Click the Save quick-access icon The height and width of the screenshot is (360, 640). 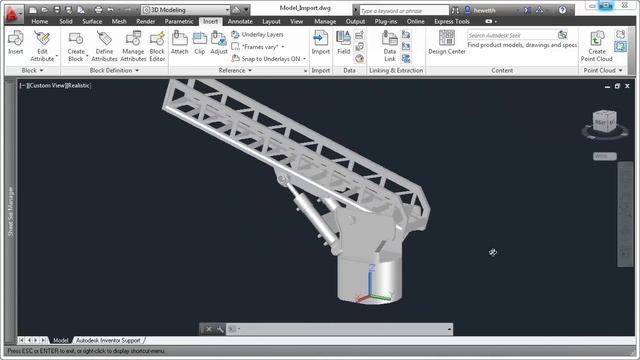click(57, 10)
